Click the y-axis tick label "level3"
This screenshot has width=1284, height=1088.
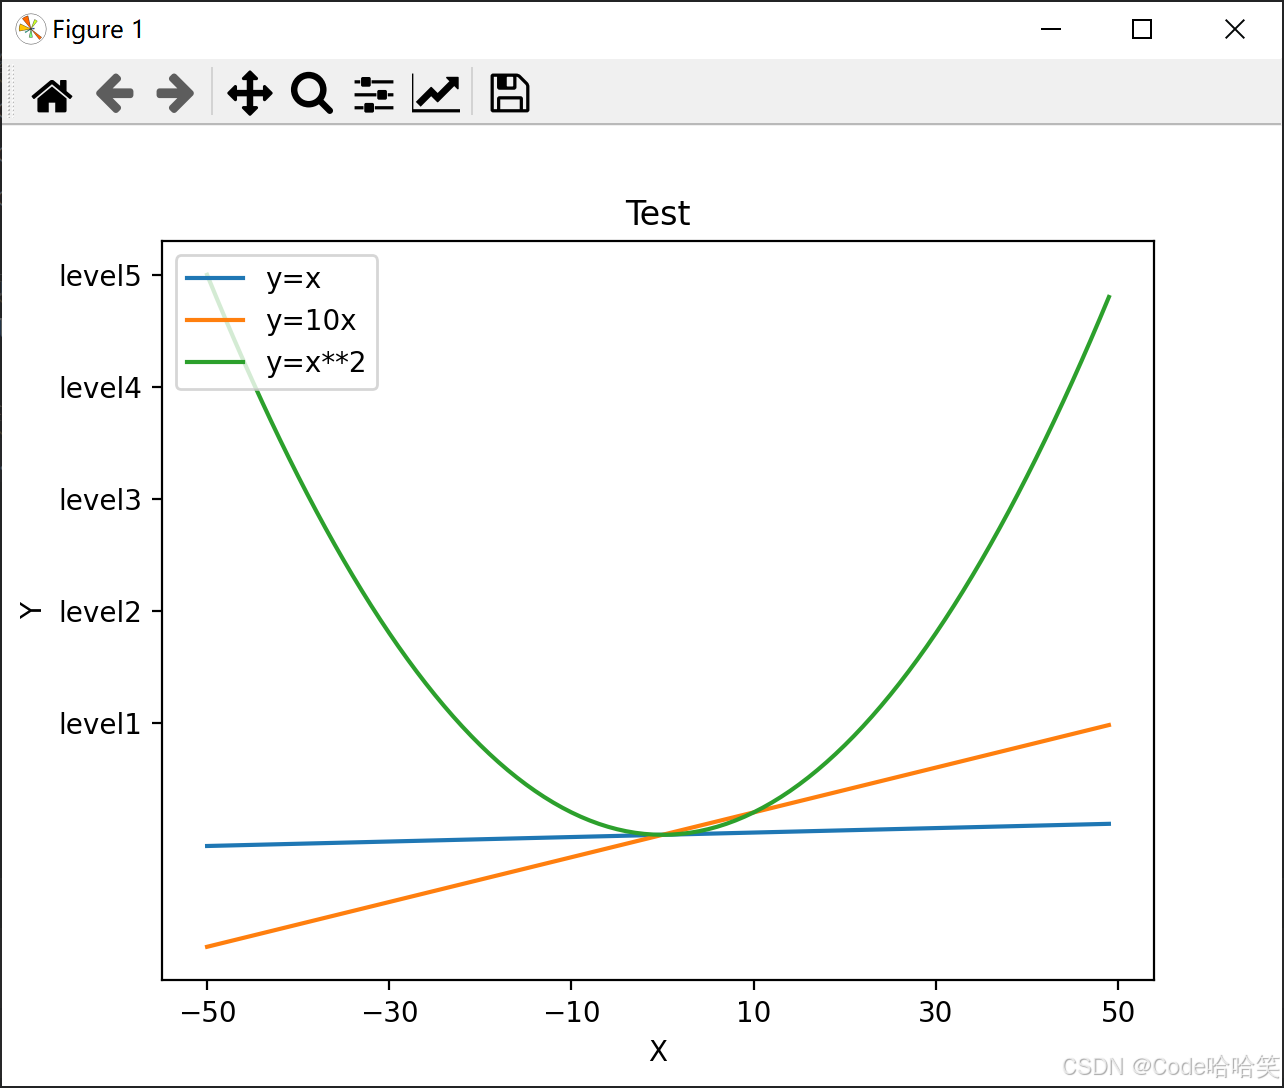[100, 500]
